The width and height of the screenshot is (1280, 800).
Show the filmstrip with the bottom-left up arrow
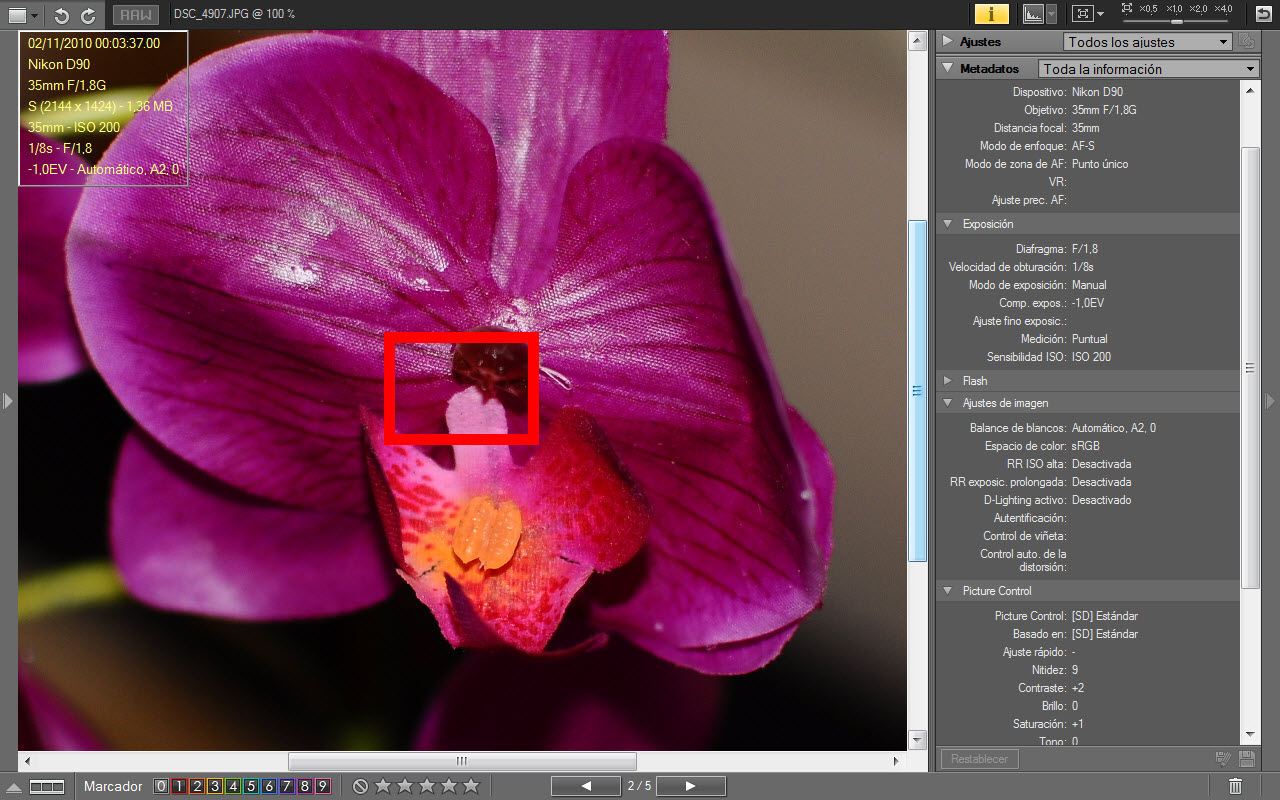pos(14,787)
